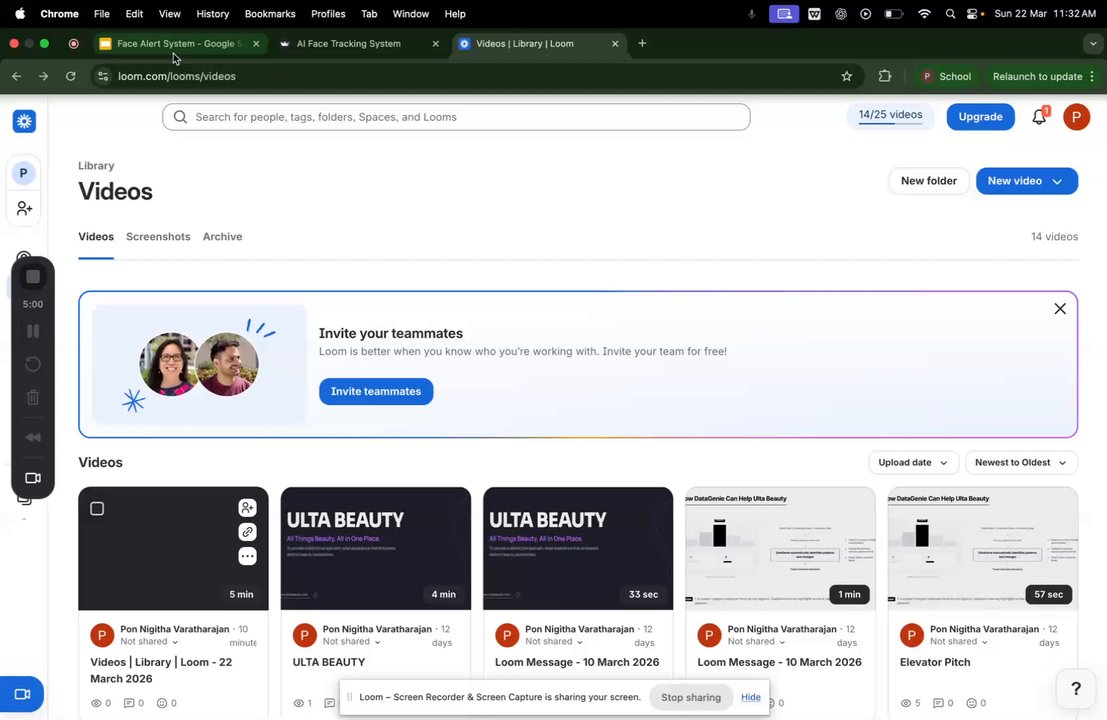Close the Videos | Library | Loom tab
The width and height of the screenshot is (1107, 720).
click(x=615, y=44)
